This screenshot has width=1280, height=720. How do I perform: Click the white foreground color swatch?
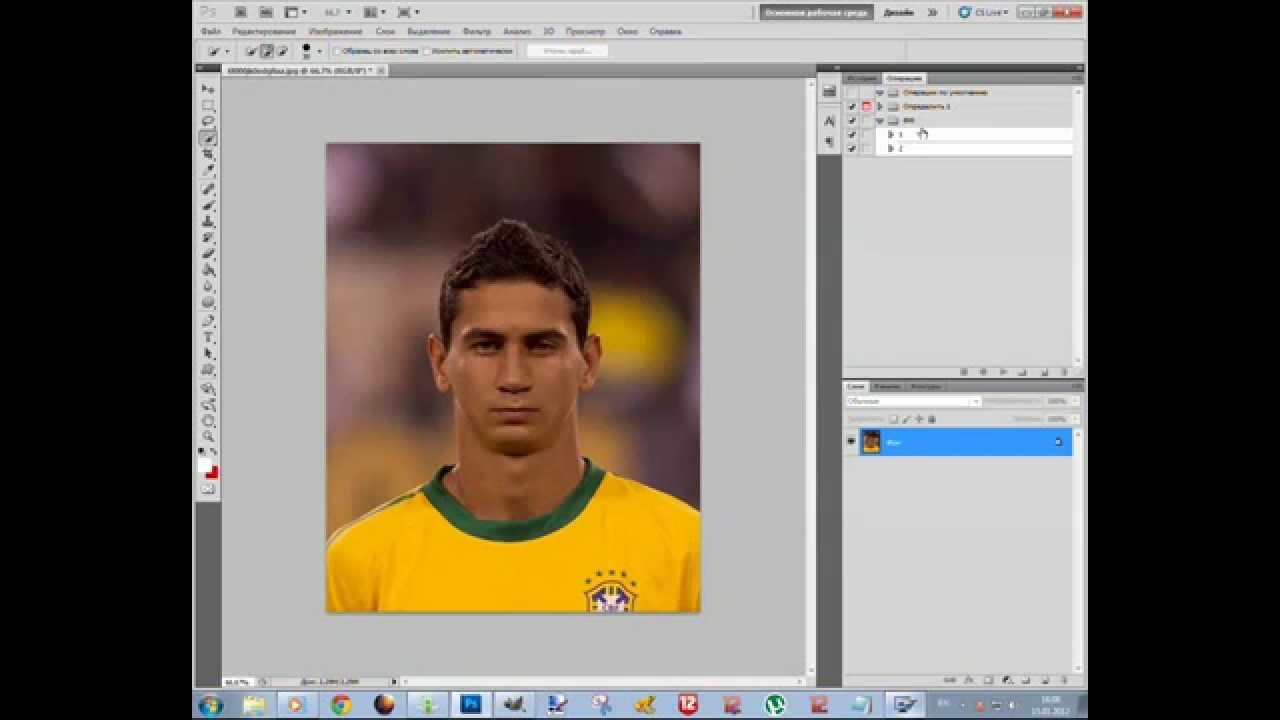click(205, 465)
